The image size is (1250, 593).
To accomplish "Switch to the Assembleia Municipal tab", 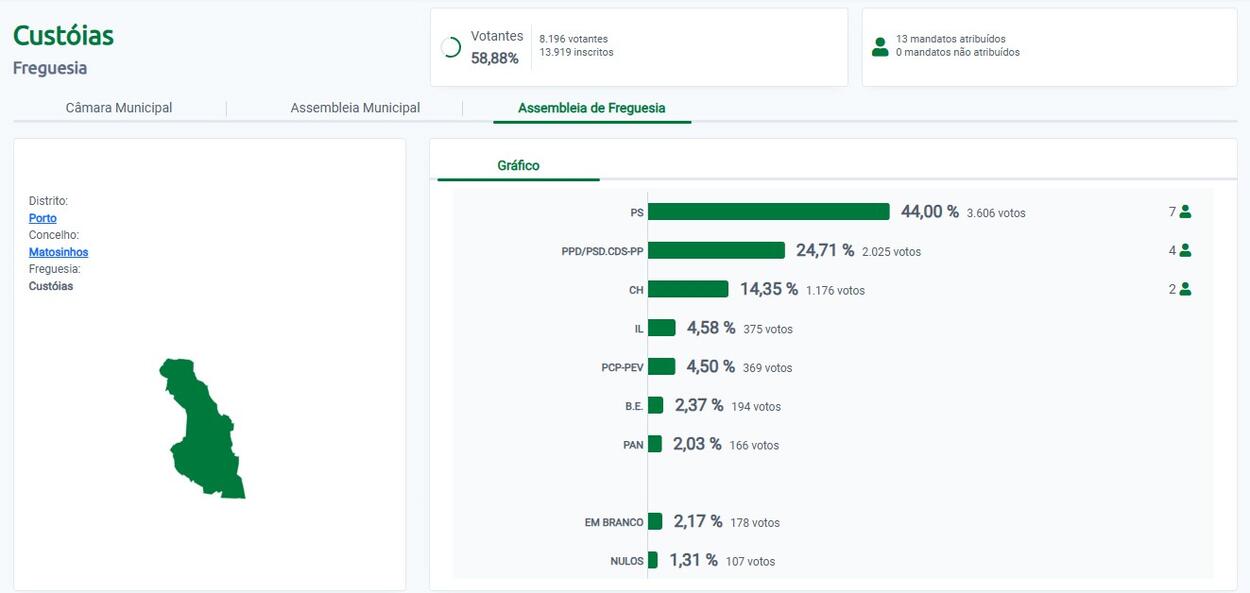I will click(x=355, y=108).
